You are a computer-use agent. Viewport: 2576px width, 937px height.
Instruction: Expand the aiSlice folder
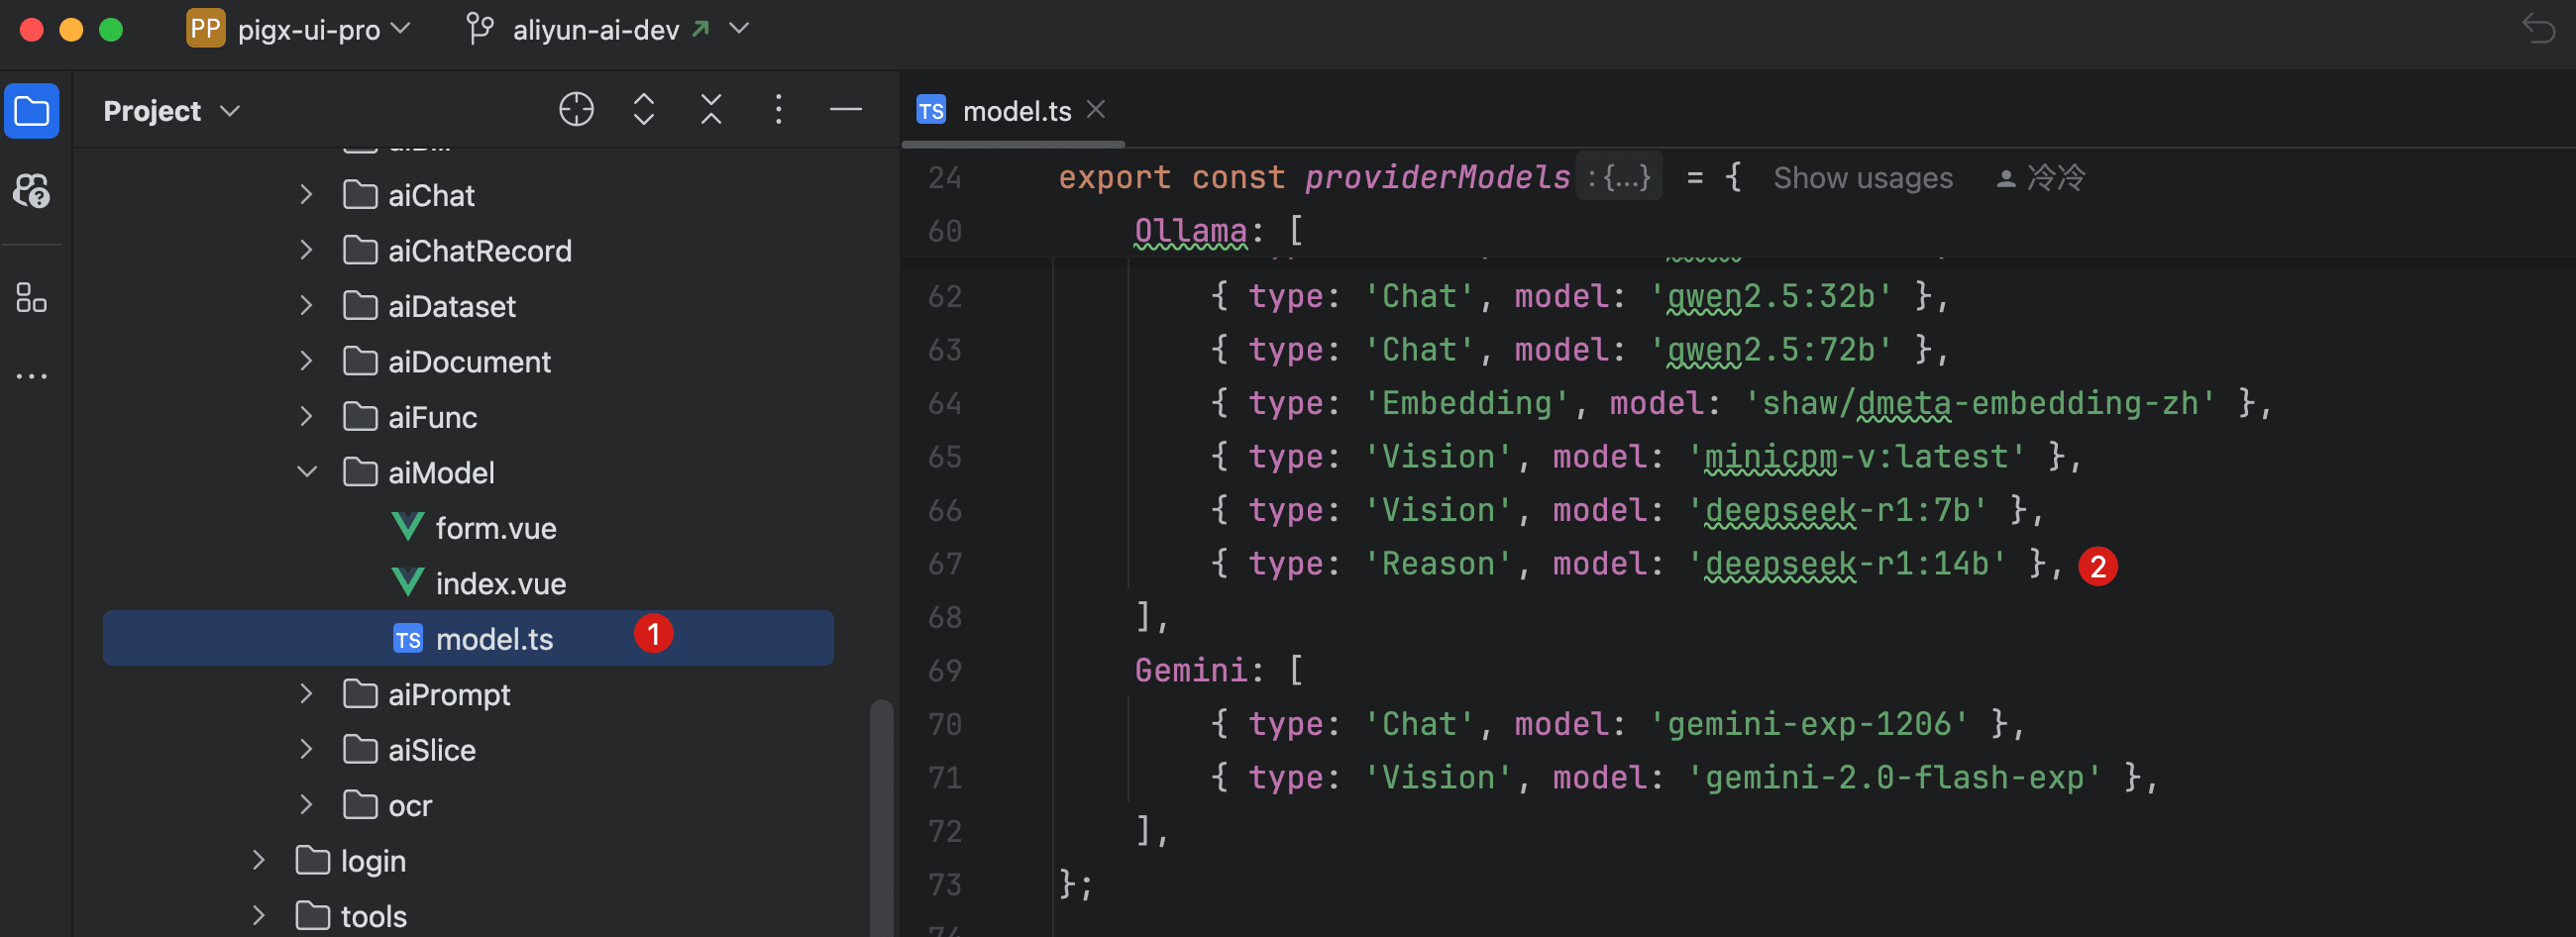[x=306, y=750]
